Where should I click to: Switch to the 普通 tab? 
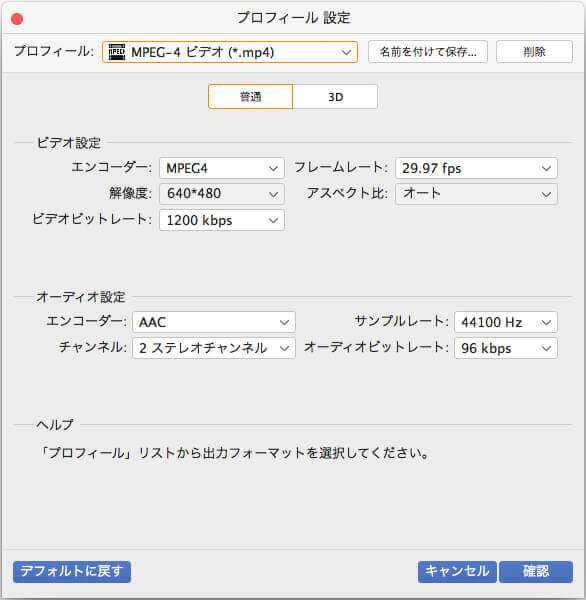click(250, 97)
